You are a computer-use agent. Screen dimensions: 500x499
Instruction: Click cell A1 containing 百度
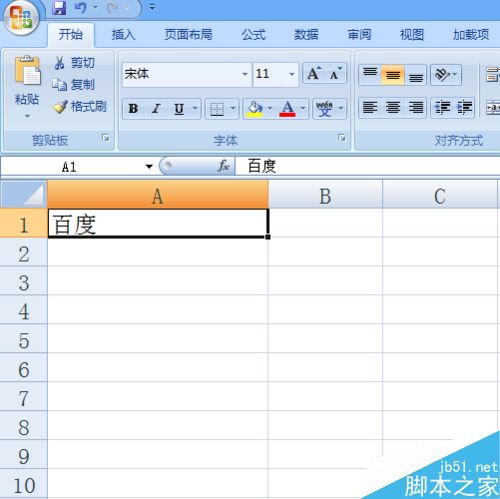coord(158,223)
